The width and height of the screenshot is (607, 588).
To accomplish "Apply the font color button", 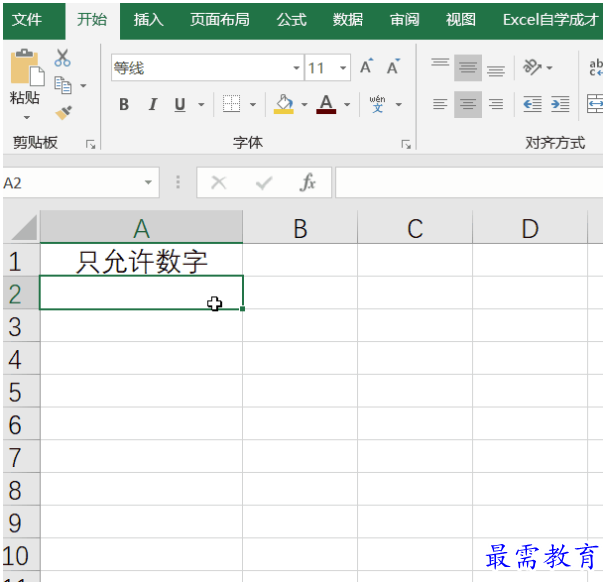I will [x=326, y=104].
